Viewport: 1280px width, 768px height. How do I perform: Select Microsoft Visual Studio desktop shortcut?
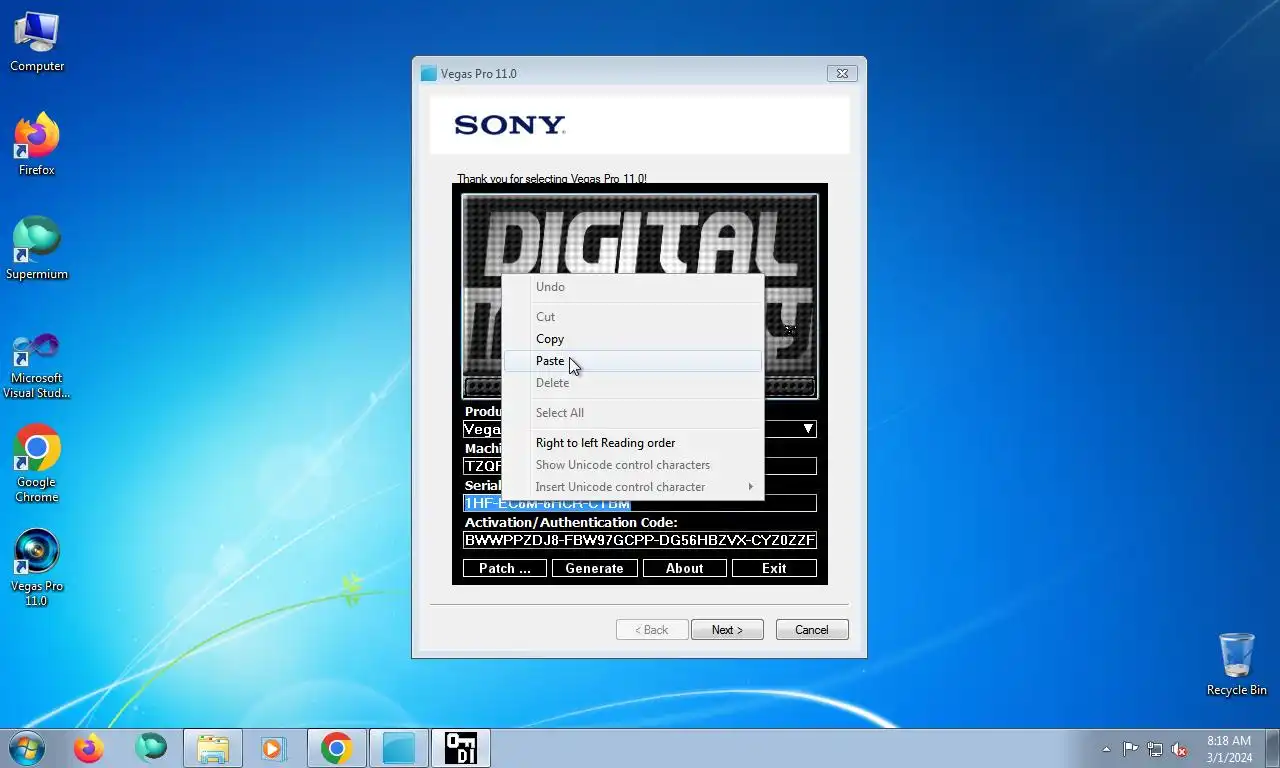coord(37,366)
